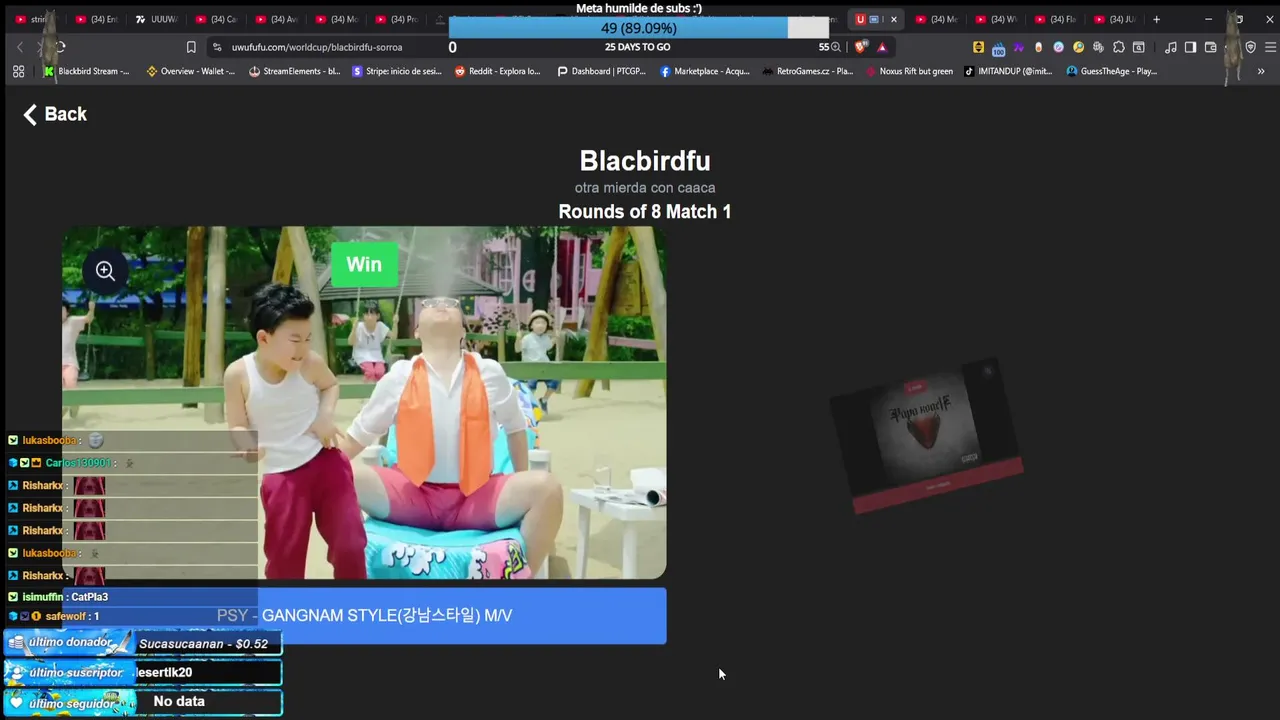This screenshot has width=1280, height=720.
Task: Click the Carlos130901 chat username
Action: [x=78, y=463]
